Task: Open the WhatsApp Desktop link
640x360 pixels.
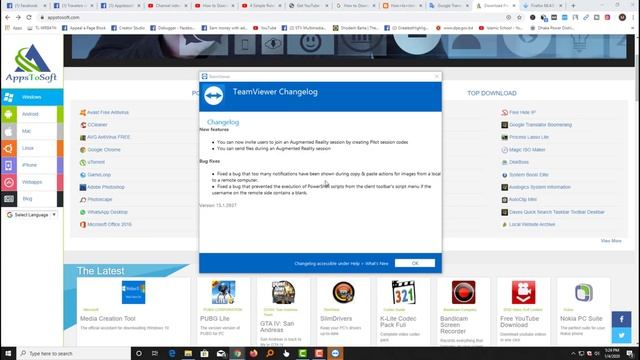Action: click(107, 212)
